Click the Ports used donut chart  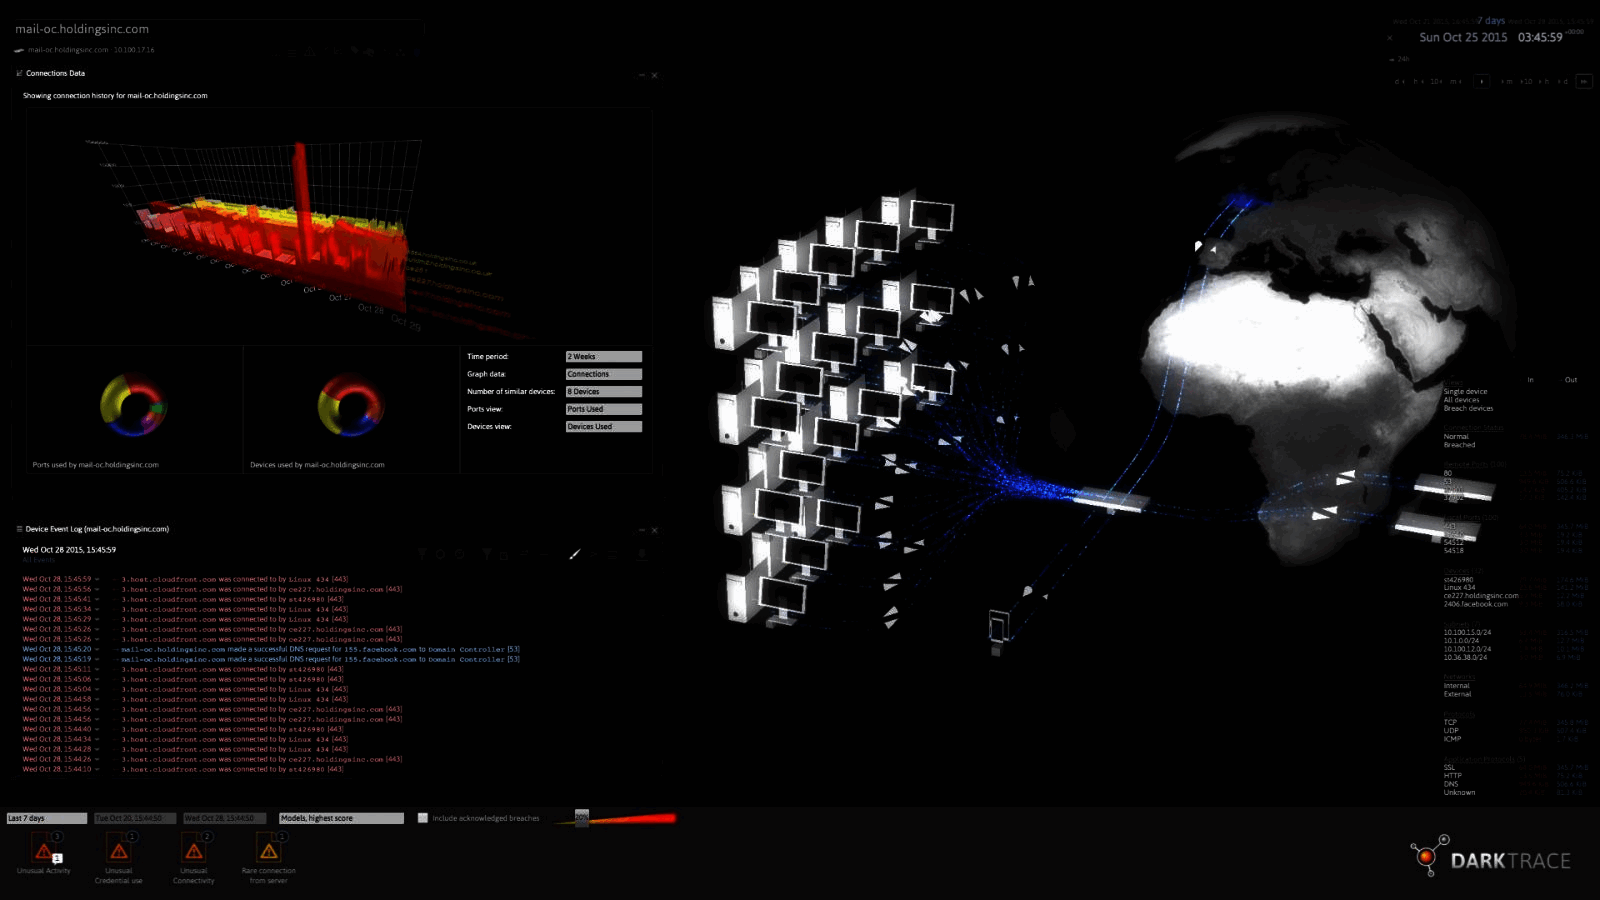tap(133, 405)
